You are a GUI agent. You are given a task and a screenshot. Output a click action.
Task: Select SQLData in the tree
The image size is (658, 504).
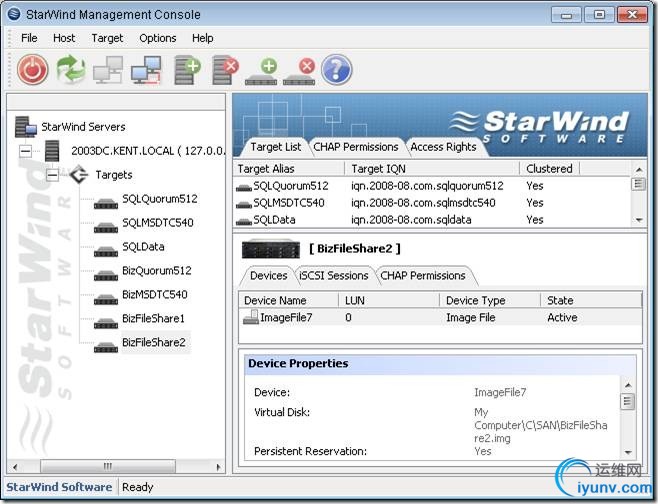point(143,247)
